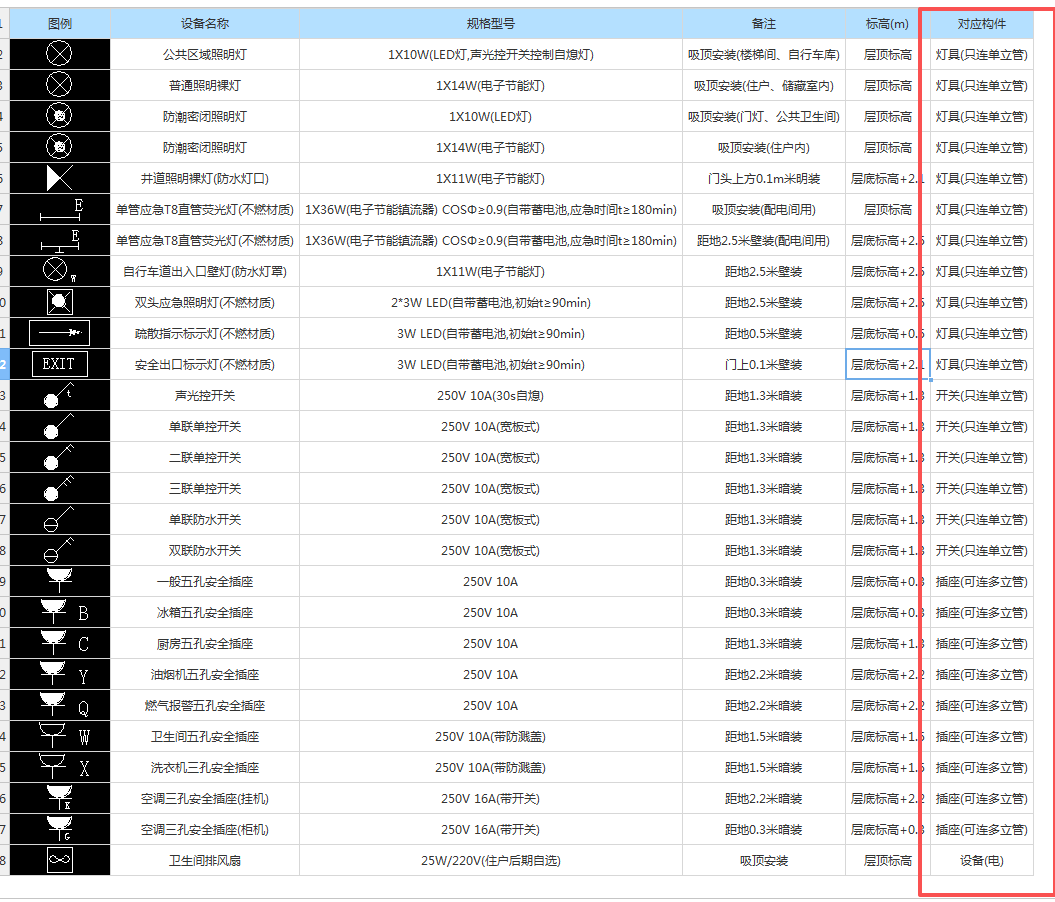Select the 双头应急照明灯 legend symbol

(x=59, y=302)
